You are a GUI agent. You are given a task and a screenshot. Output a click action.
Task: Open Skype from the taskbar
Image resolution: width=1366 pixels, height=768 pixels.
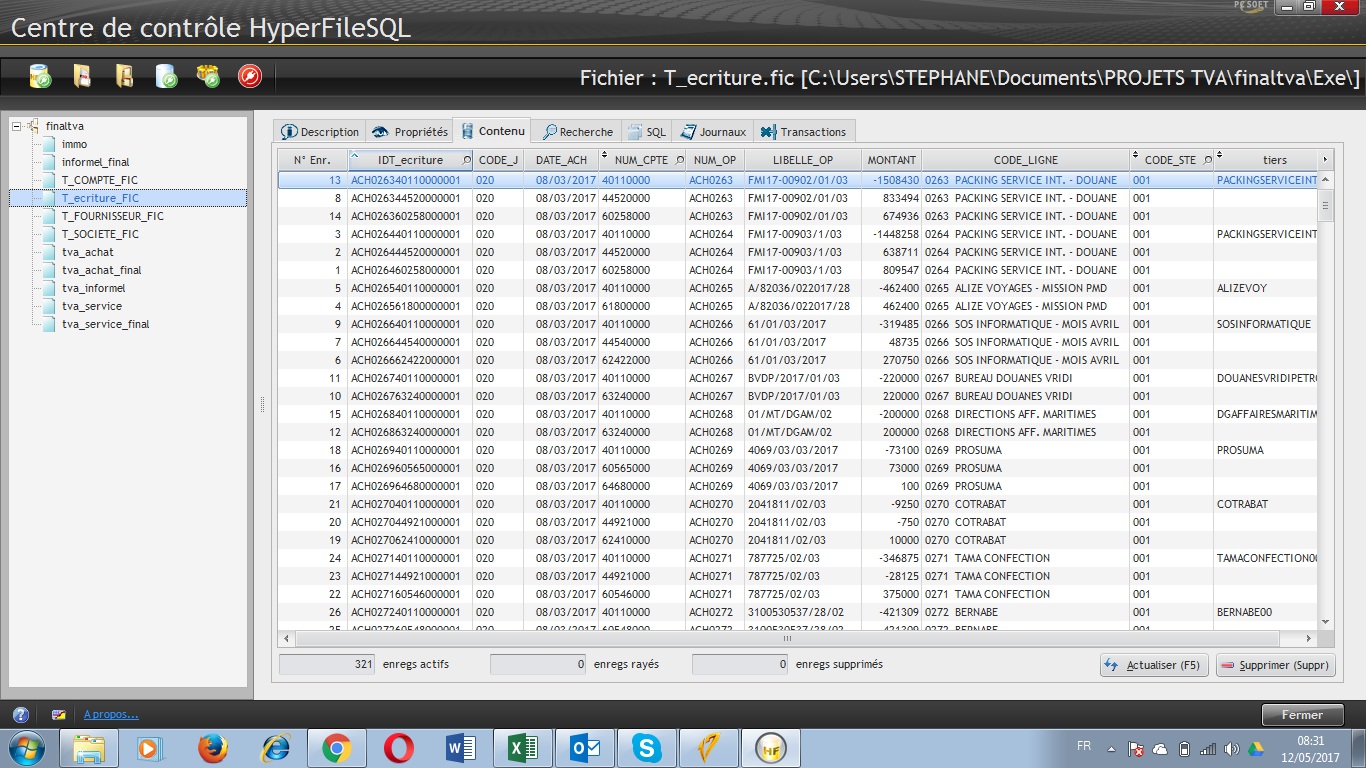coord(646,747)
